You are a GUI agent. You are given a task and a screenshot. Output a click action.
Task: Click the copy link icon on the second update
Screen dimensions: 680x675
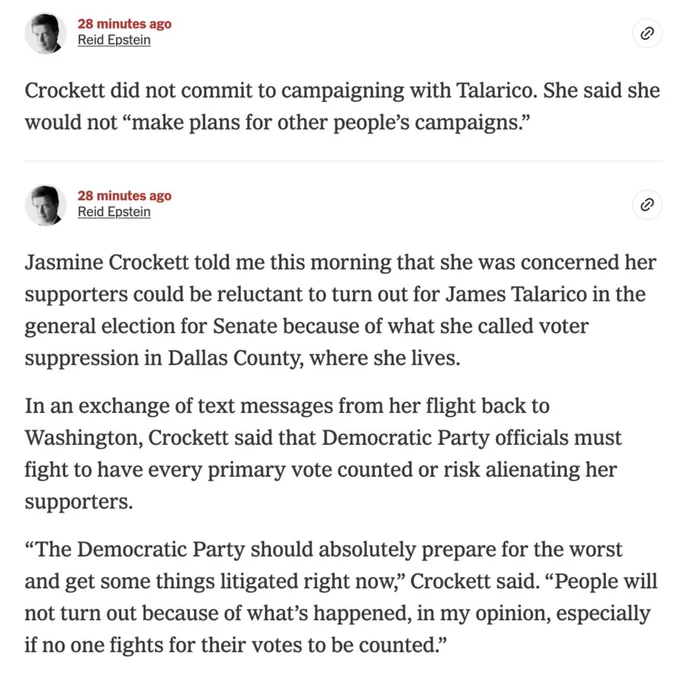647,205
